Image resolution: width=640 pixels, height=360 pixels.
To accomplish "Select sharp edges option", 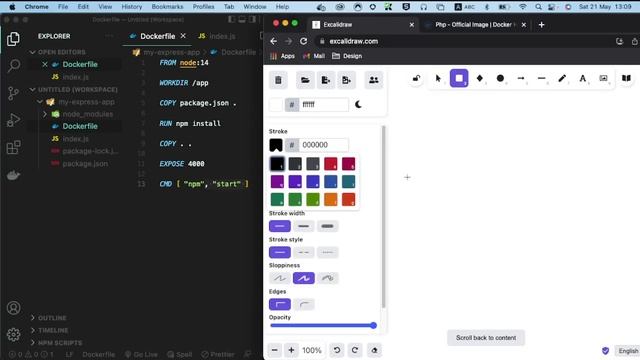I will [280, 304].
